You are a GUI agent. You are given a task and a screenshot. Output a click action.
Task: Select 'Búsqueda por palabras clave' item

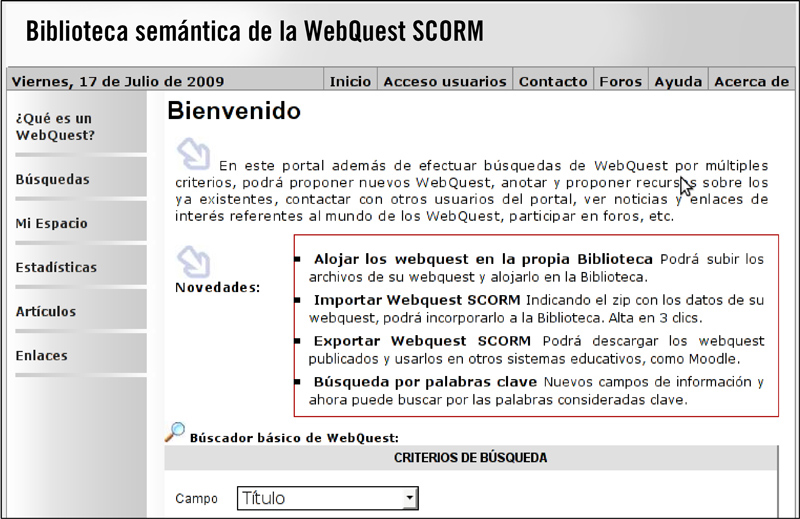(x=425, y=382)
